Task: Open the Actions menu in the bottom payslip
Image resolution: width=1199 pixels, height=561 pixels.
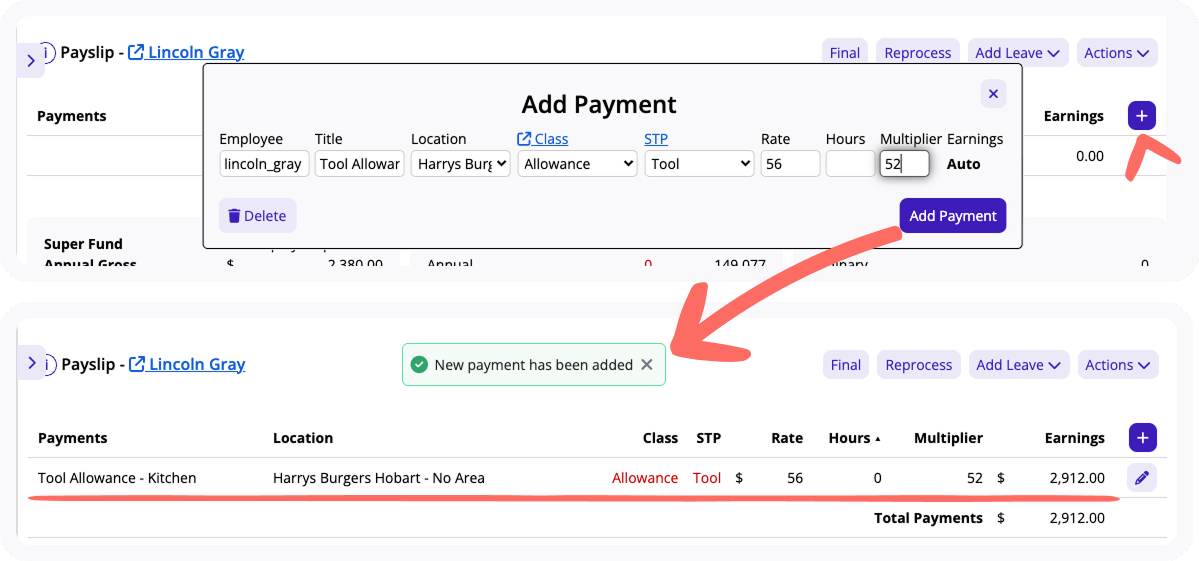Action: 1119,365
